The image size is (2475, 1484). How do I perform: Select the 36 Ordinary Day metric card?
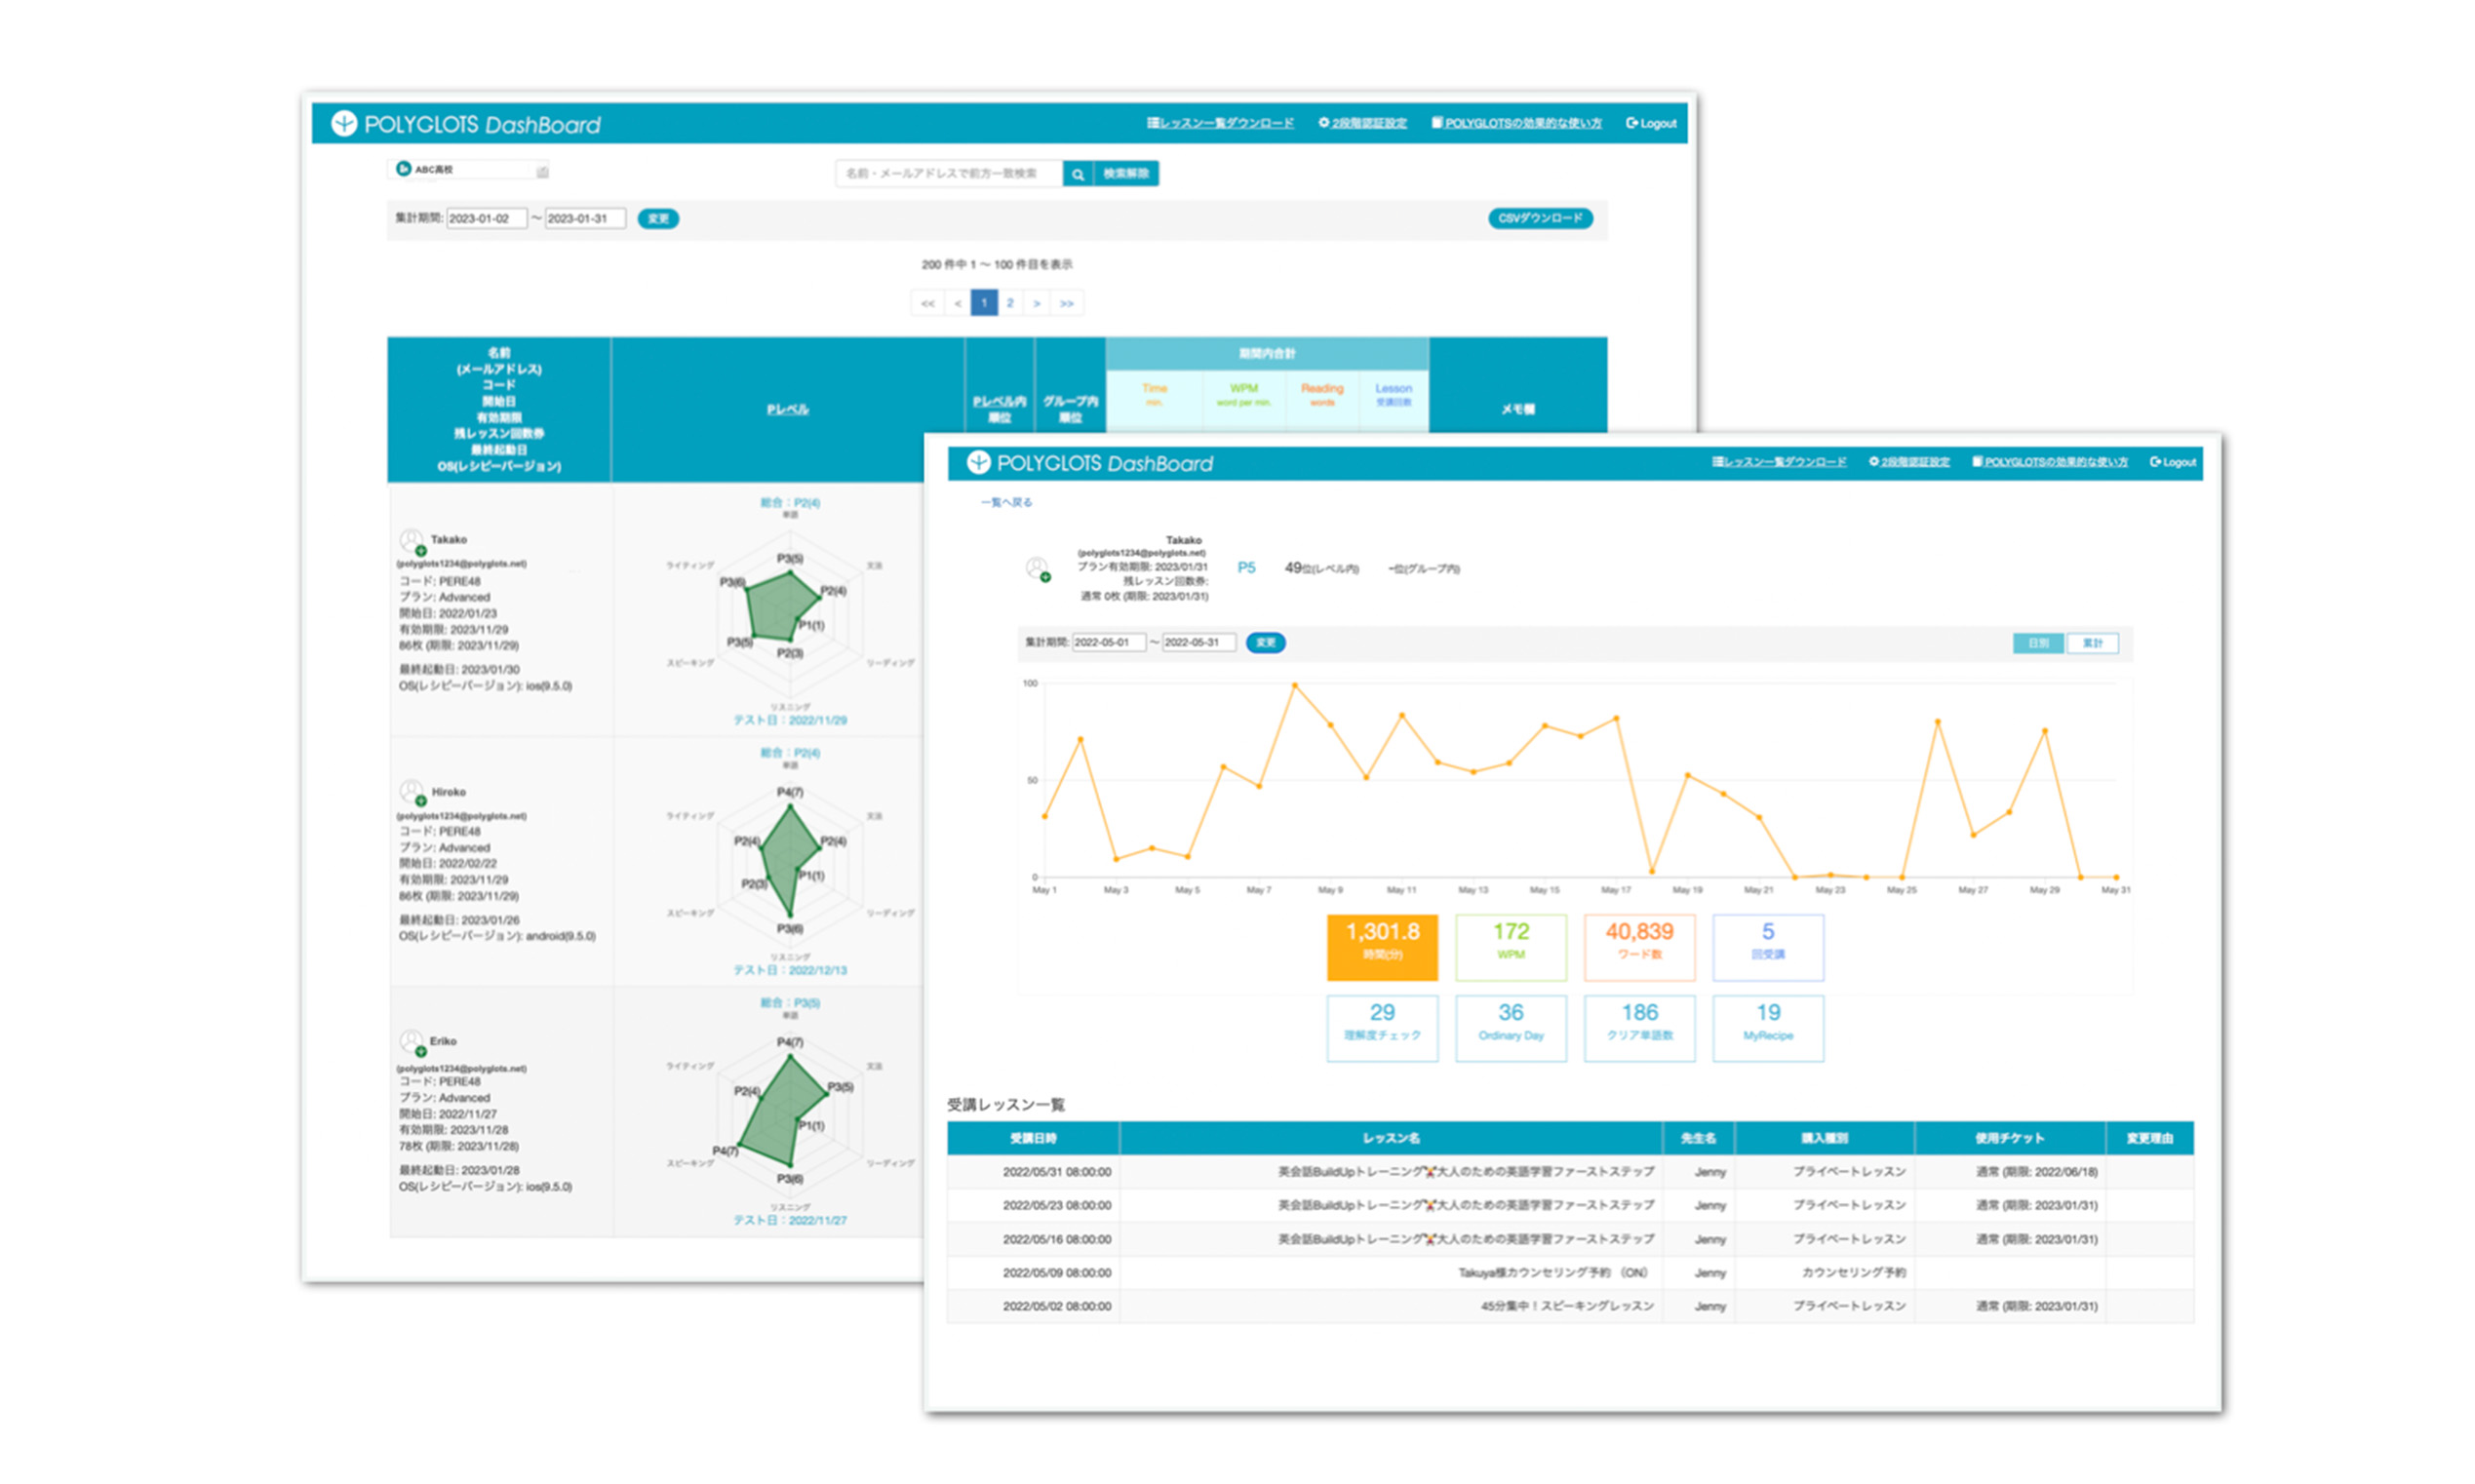point(1511,1028)
